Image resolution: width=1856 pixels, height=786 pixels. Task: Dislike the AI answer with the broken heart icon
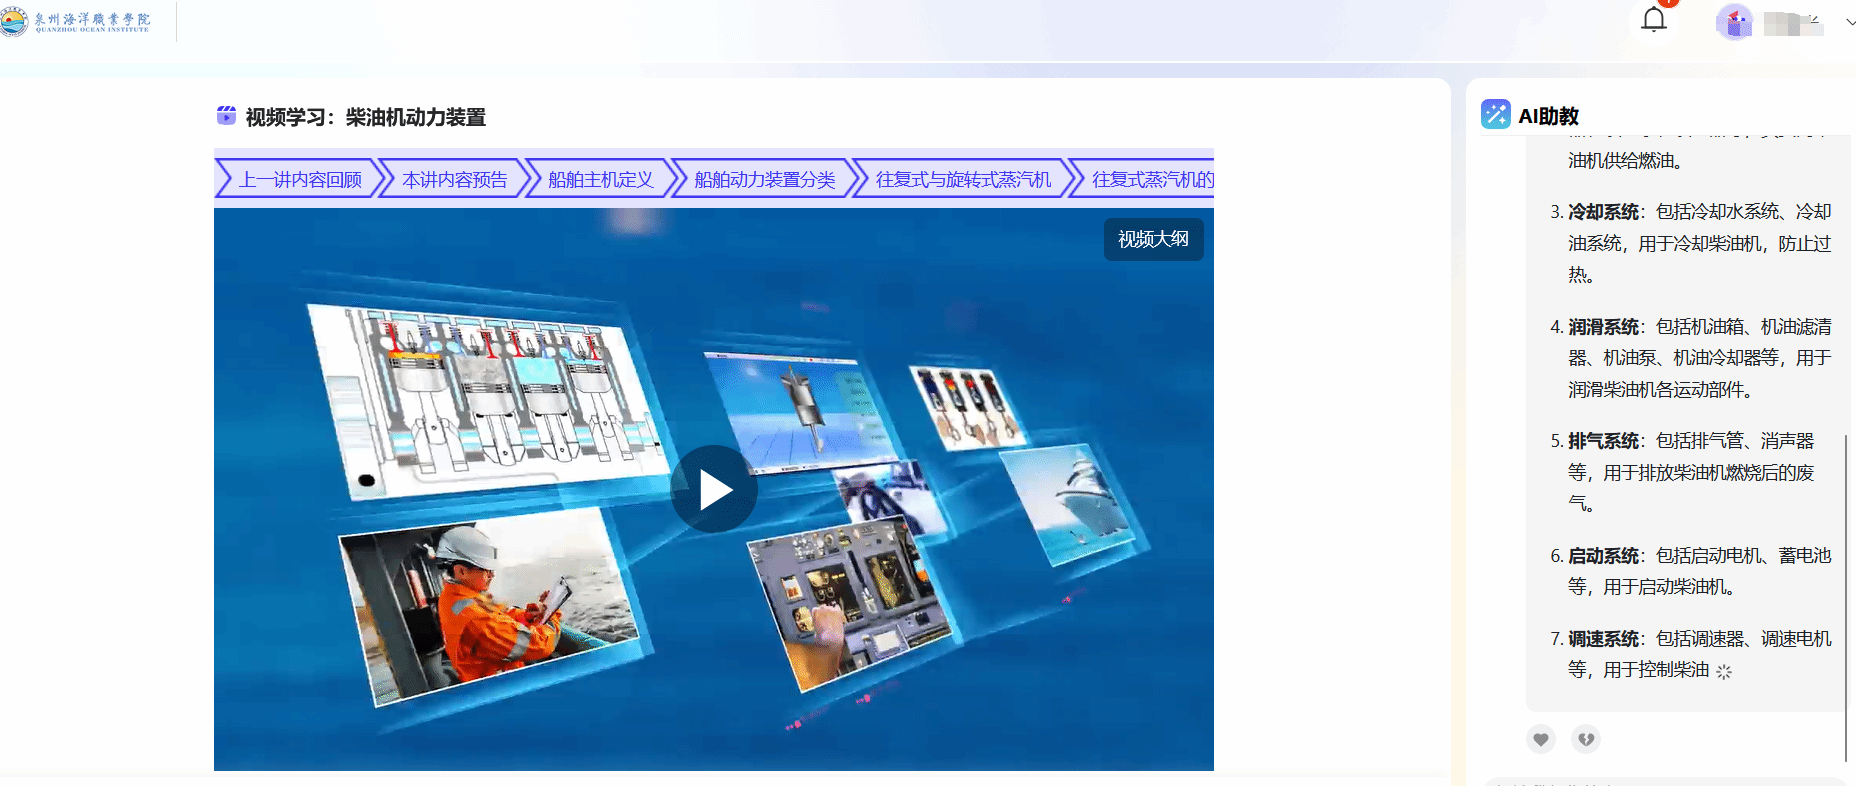tap(1586, 739)
